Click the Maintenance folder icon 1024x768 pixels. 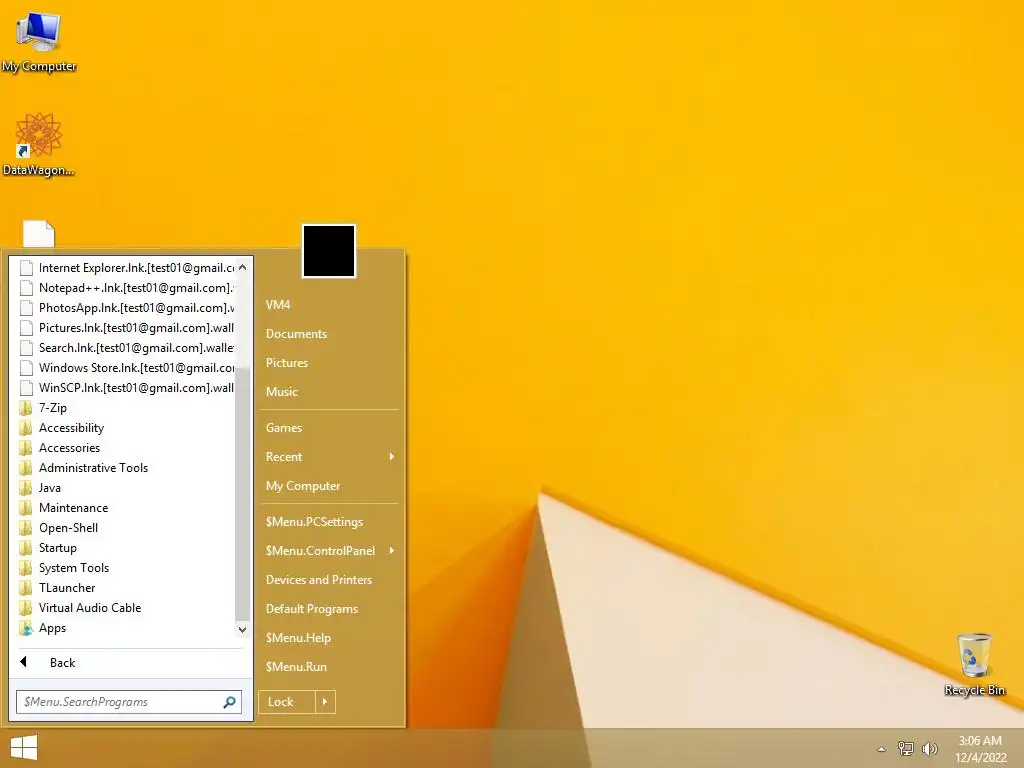(26, 508)
